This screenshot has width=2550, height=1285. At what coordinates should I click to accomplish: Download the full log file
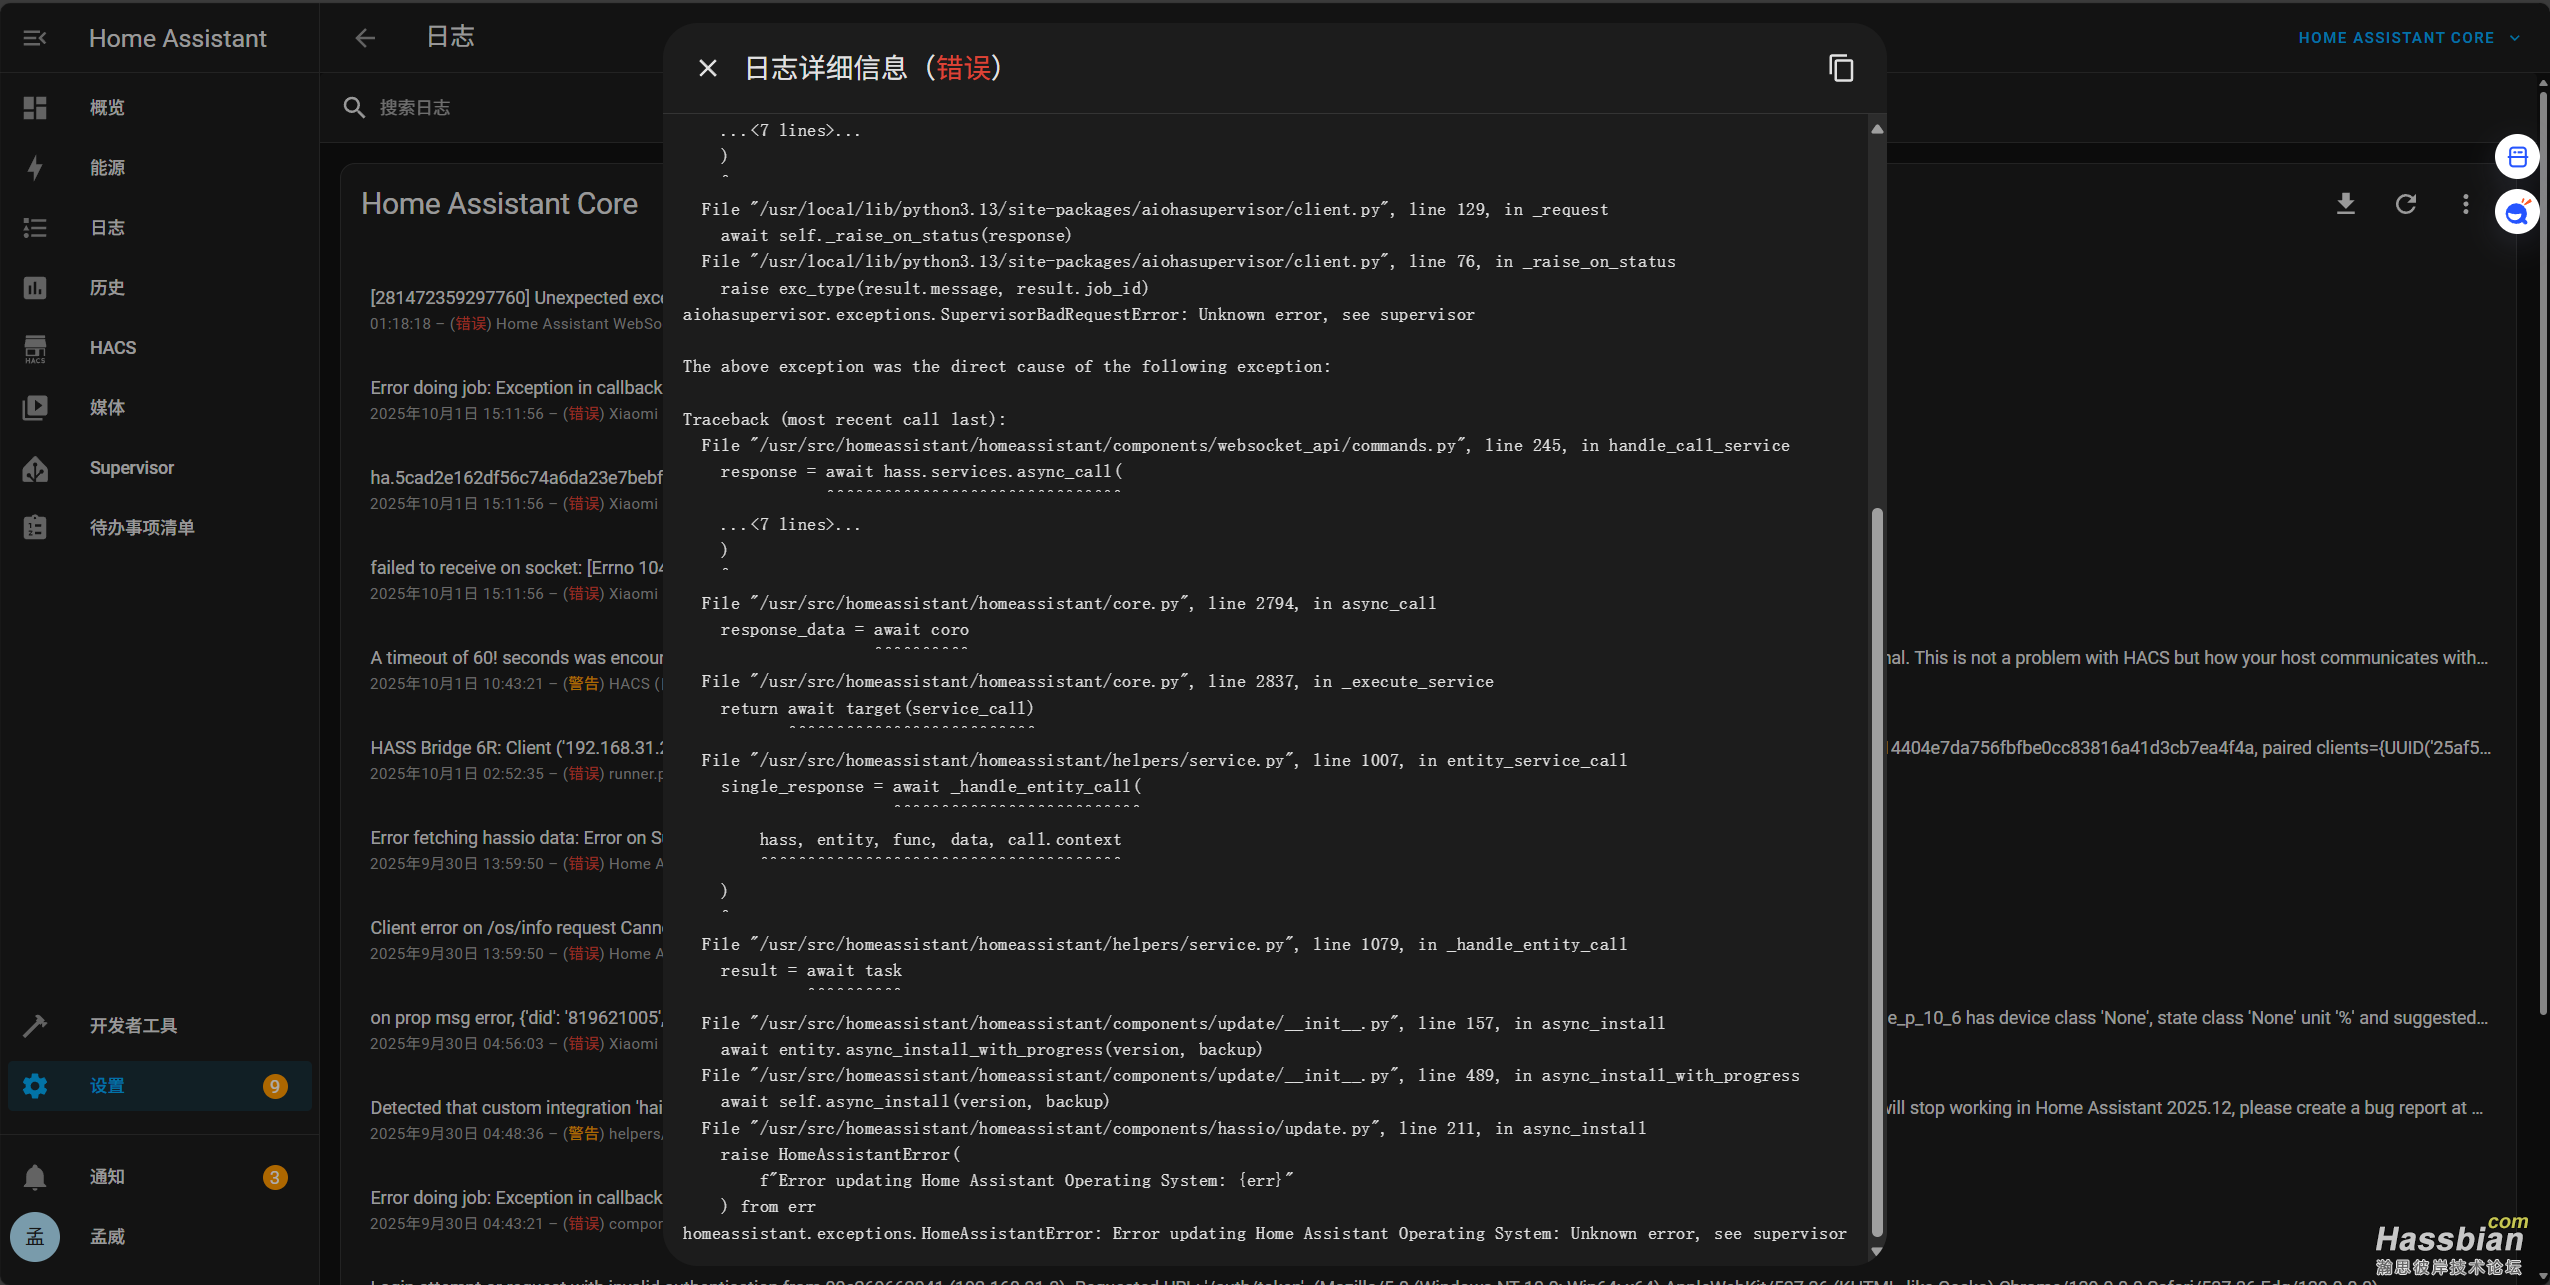pyautogui.click(x=2346, y=204)
